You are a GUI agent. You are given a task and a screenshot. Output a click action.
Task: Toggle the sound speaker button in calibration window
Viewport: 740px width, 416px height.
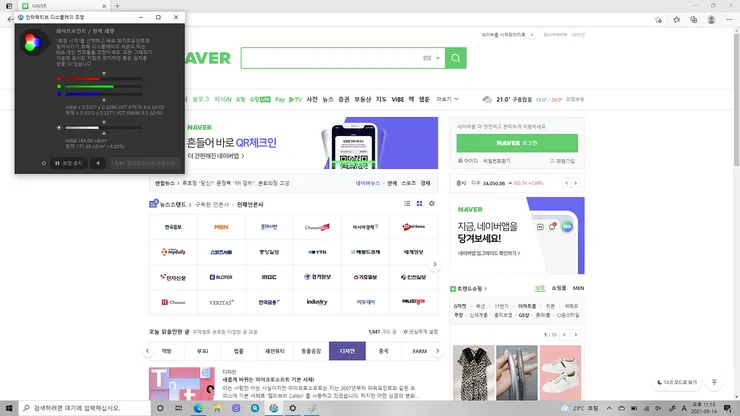click(98, 163)
